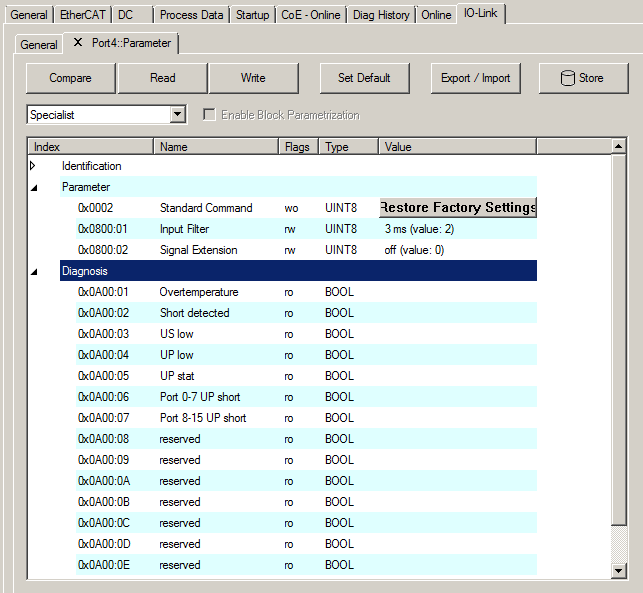Viewport: 643px width, 593px height.
Task: Collapse the Diagnosis tree node
Action: coord(34,271)
